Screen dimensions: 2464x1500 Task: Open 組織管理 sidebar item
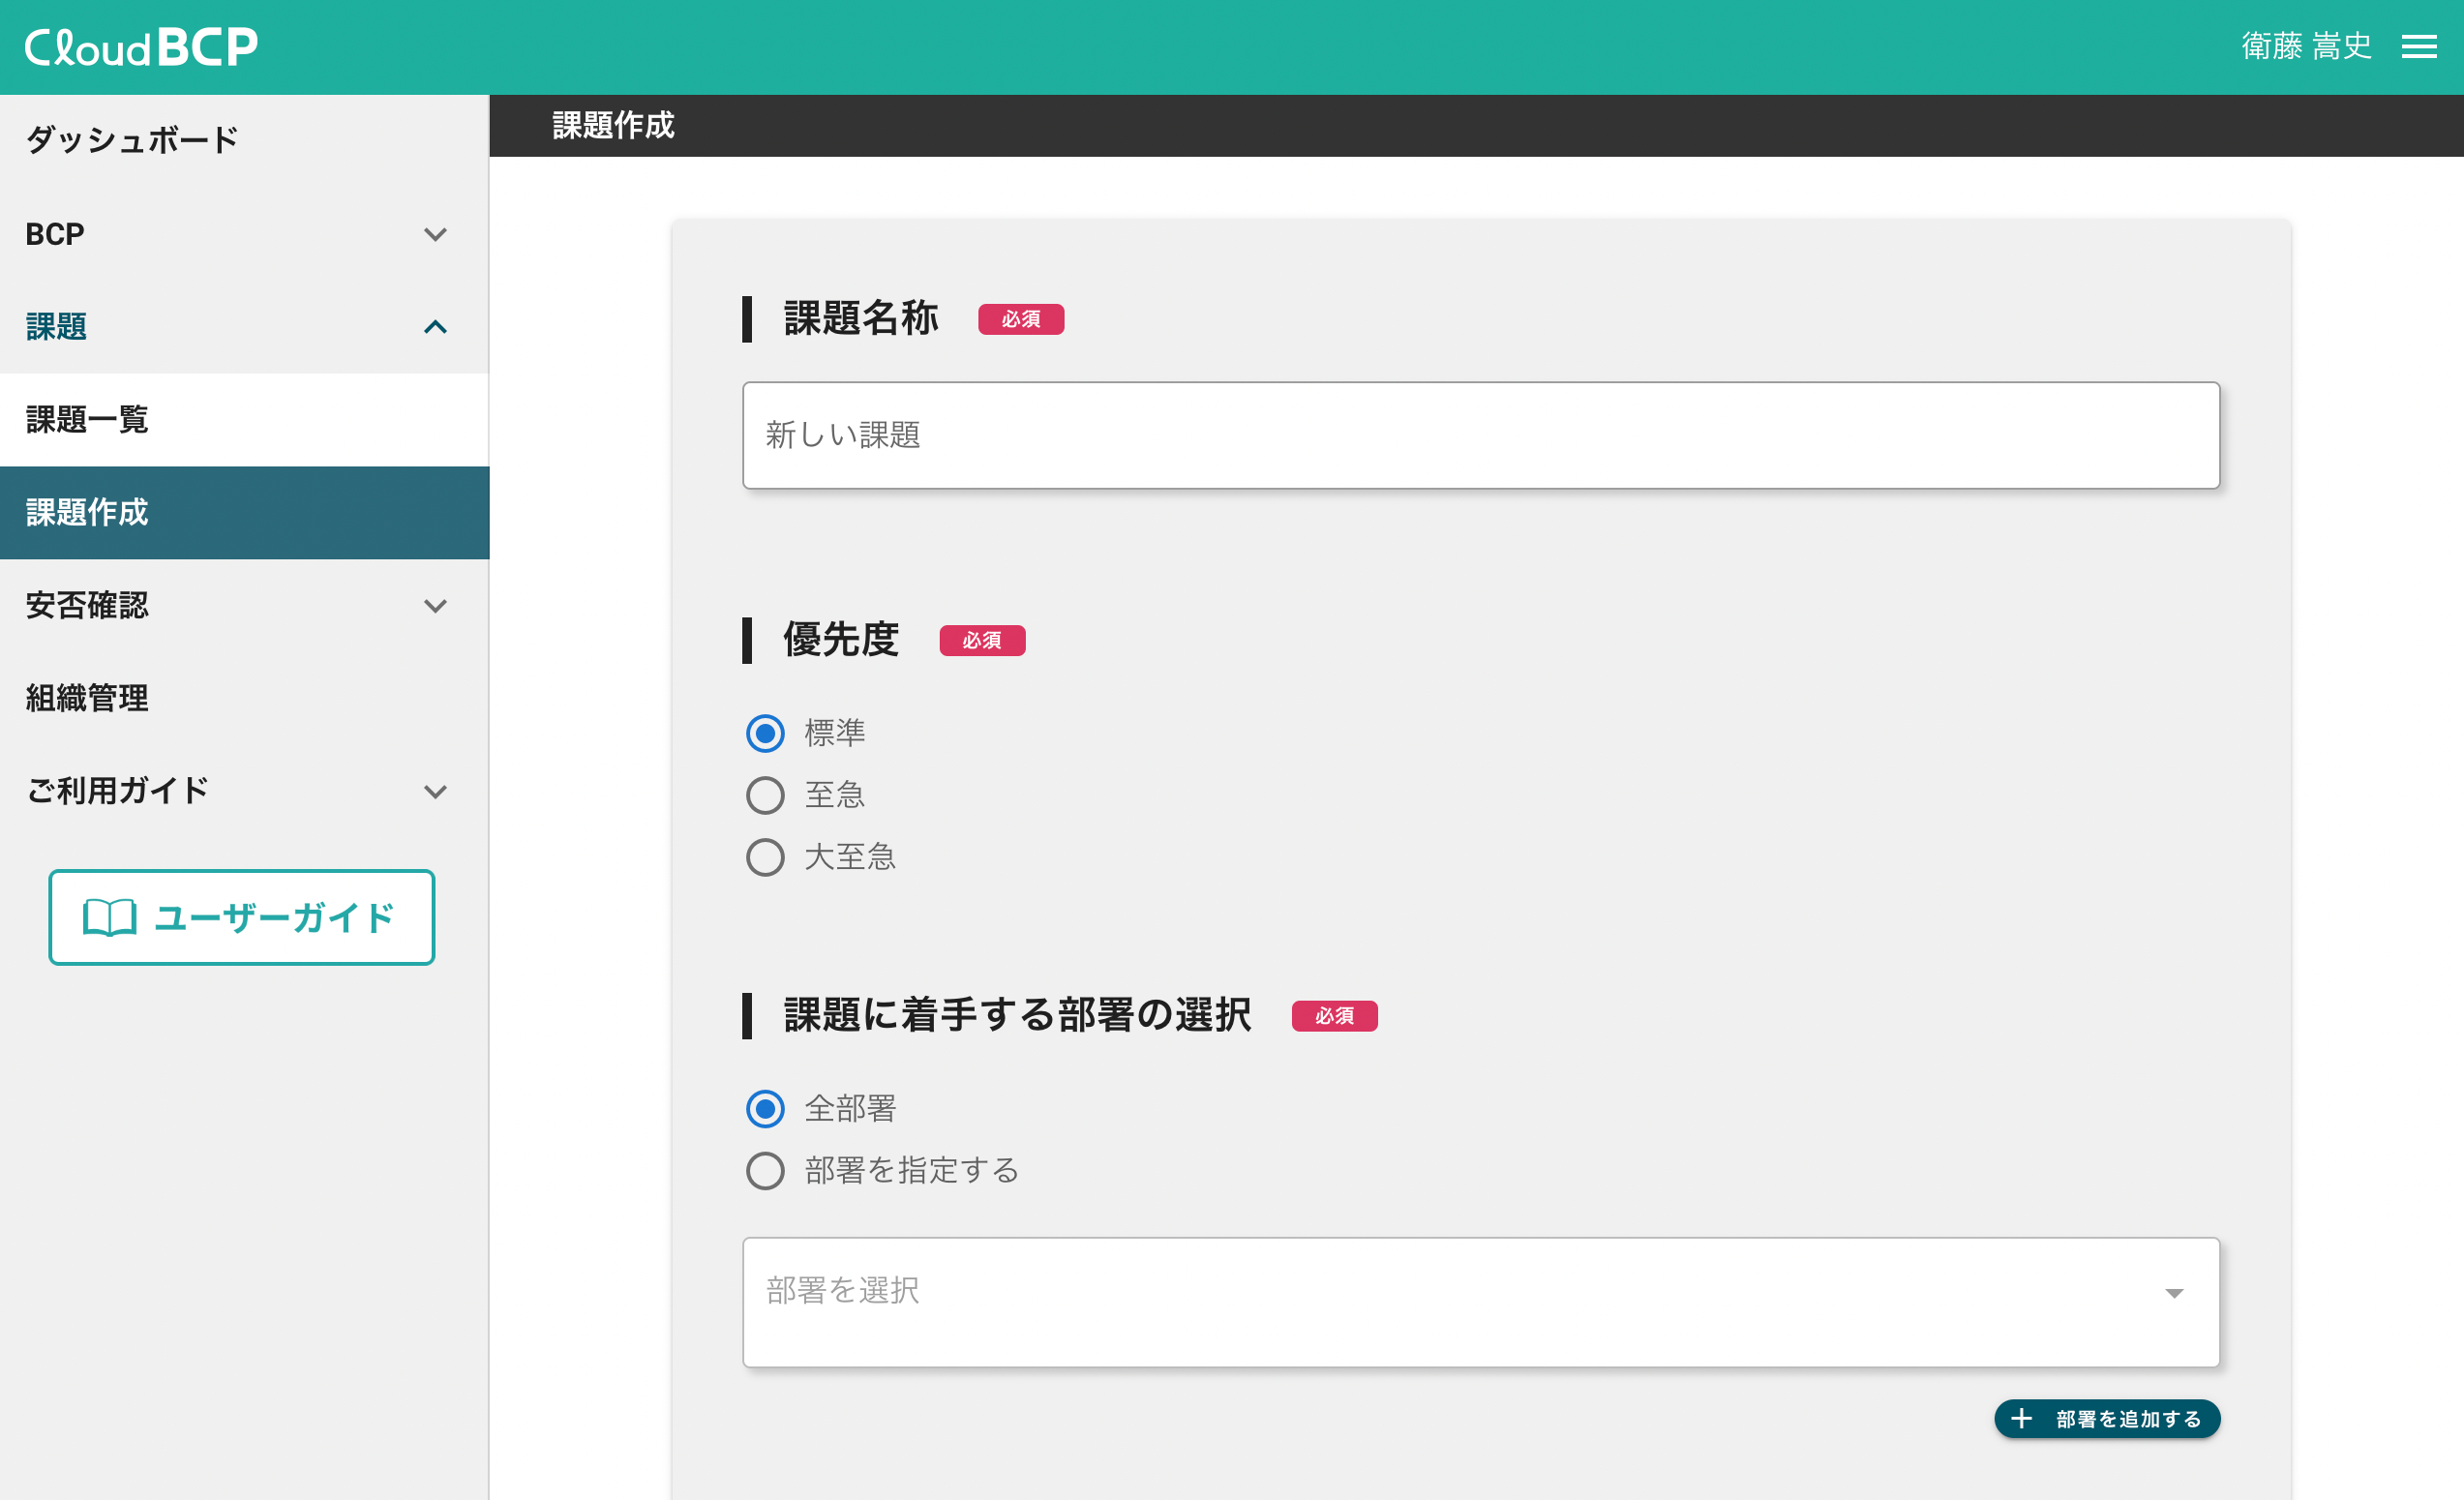point(87,698)
